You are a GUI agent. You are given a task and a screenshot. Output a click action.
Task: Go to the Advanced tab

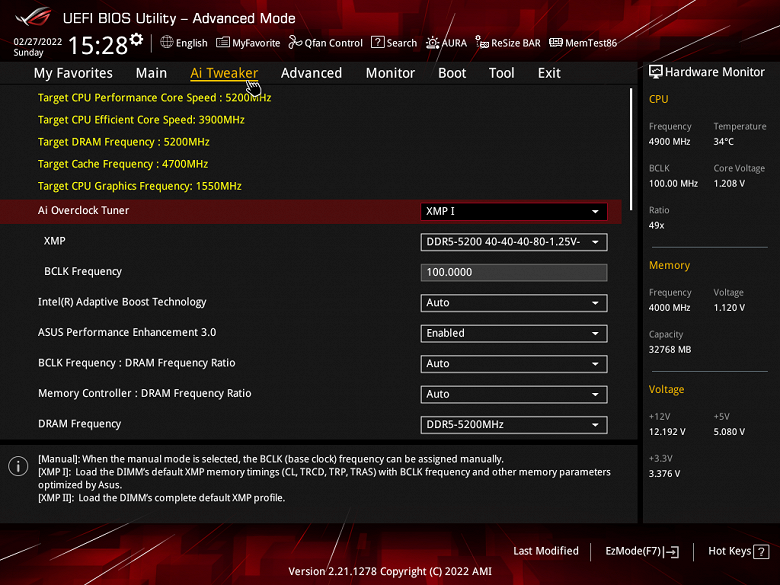click(x=311, y=73)
